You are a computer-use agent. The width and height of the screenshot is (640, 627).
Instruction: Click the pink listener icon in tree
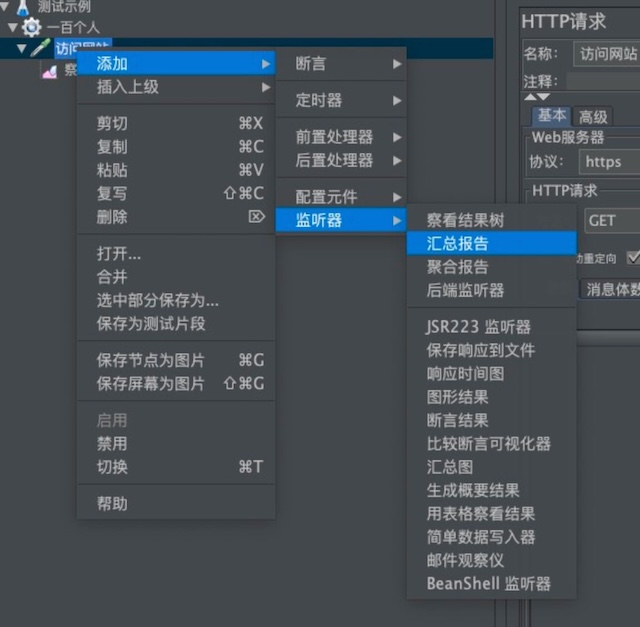[50, 72]
